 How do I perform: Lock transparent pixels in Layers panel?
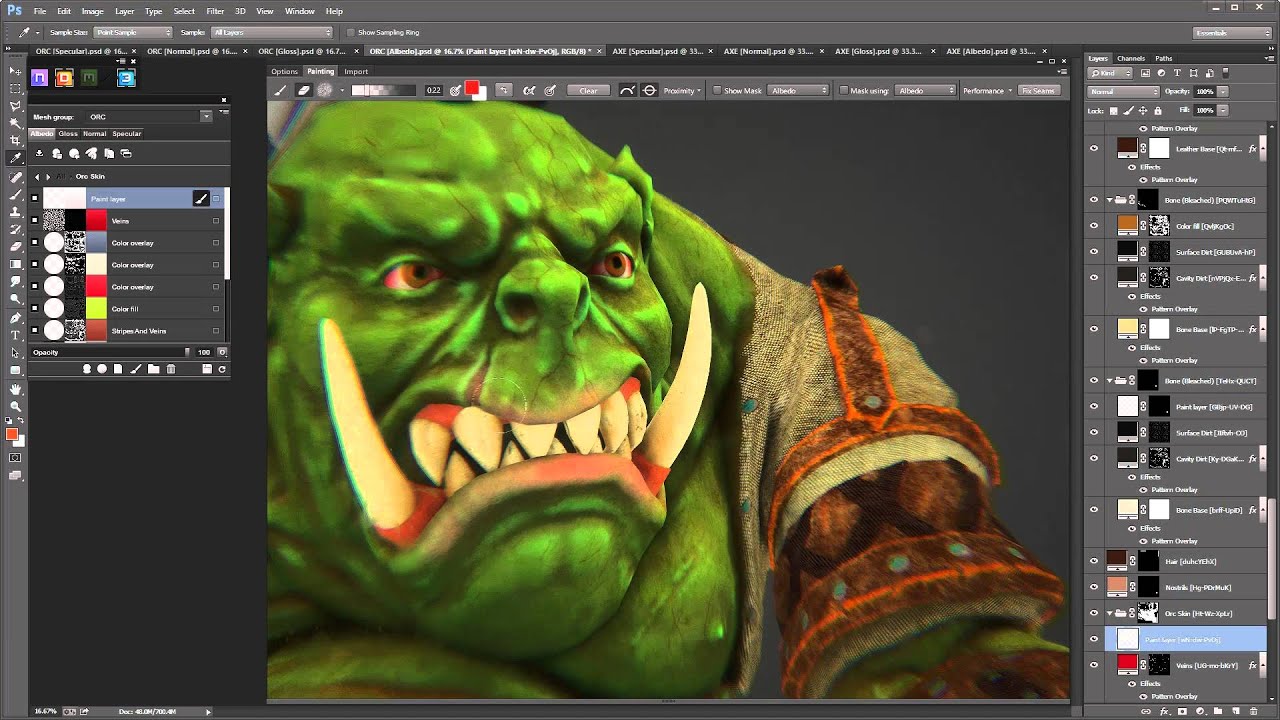1115,110
